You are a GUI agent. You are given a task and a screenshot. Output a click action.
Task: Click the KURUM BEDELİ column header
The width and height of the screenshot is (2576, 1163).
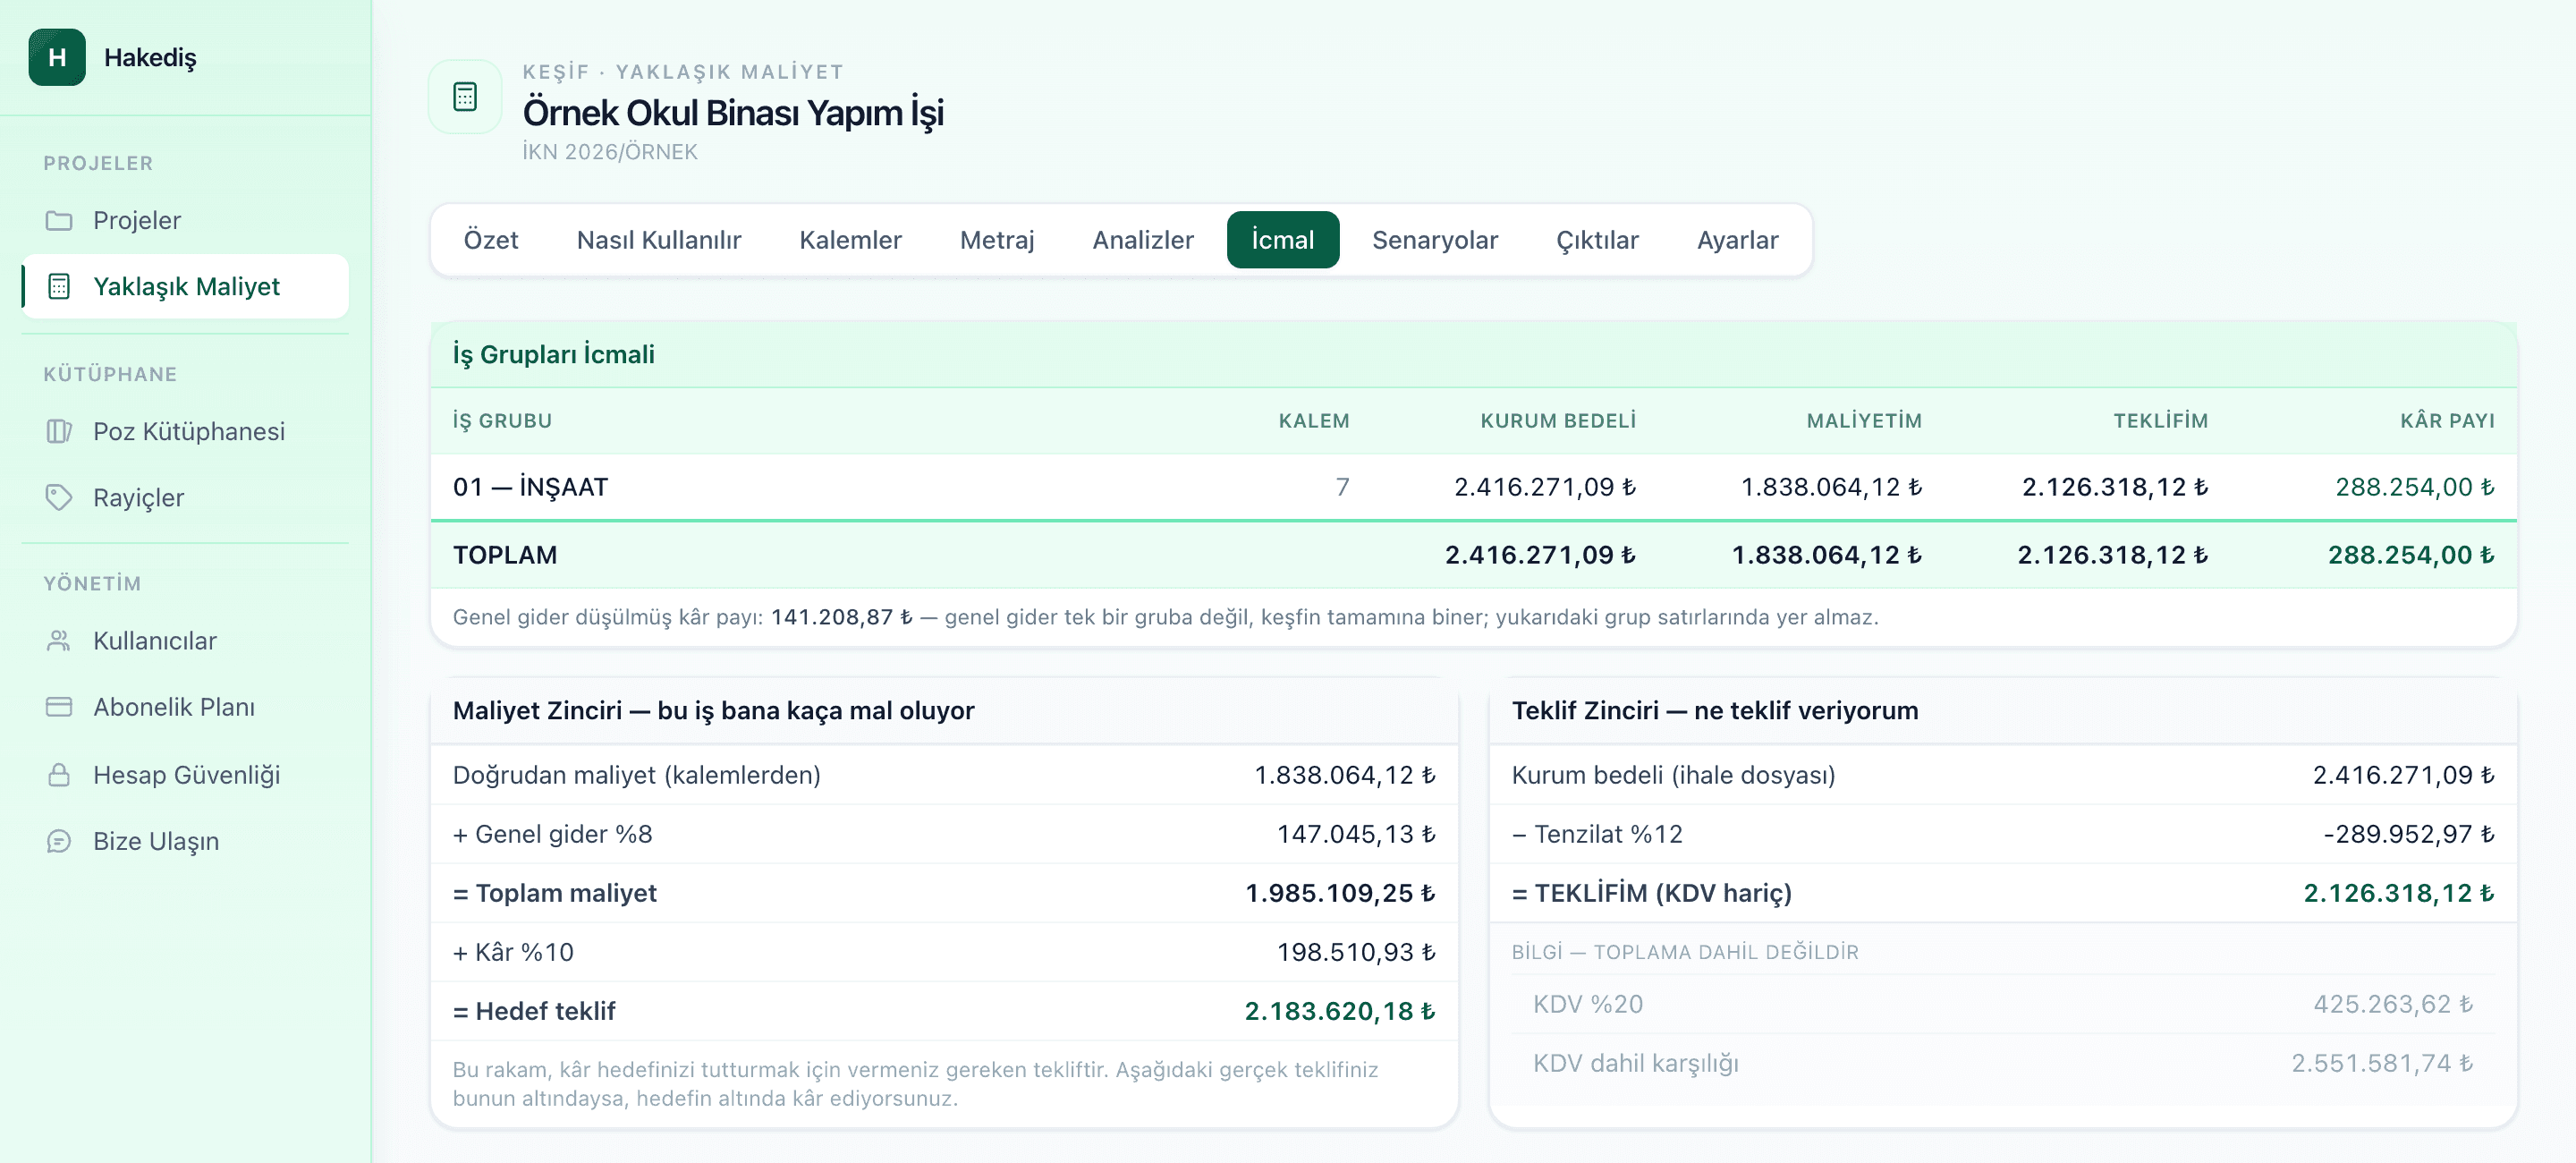[1558, 421]
